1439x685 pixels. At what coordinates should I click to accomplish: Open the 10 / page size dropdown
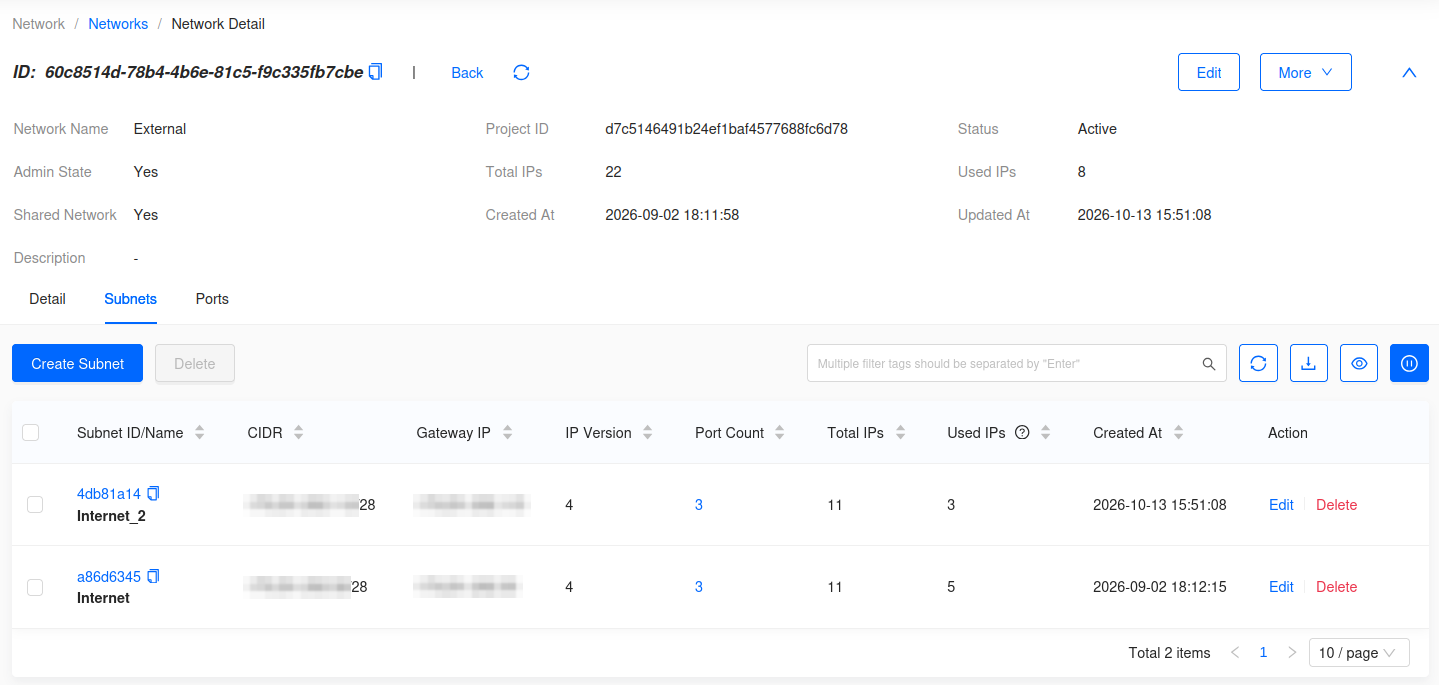pos(1359,653)
